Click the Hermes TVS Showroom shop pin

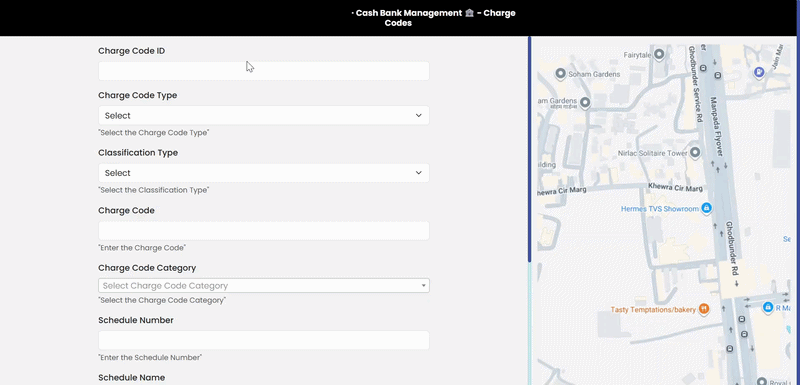tap(706, 208)
